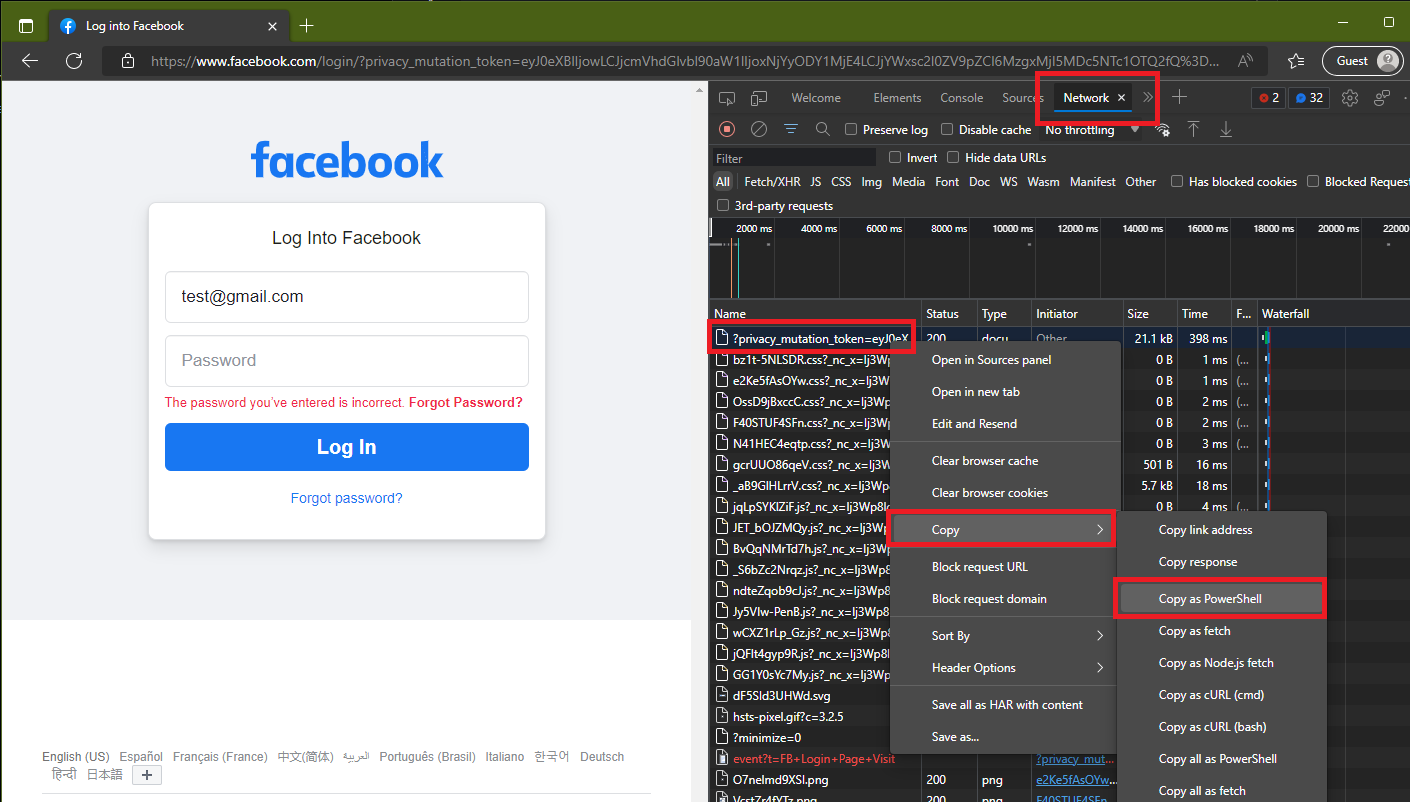Viewport: 1410px width, 802px height.
Task: Stop recording network log (red circle)
Action: point(727,129)
